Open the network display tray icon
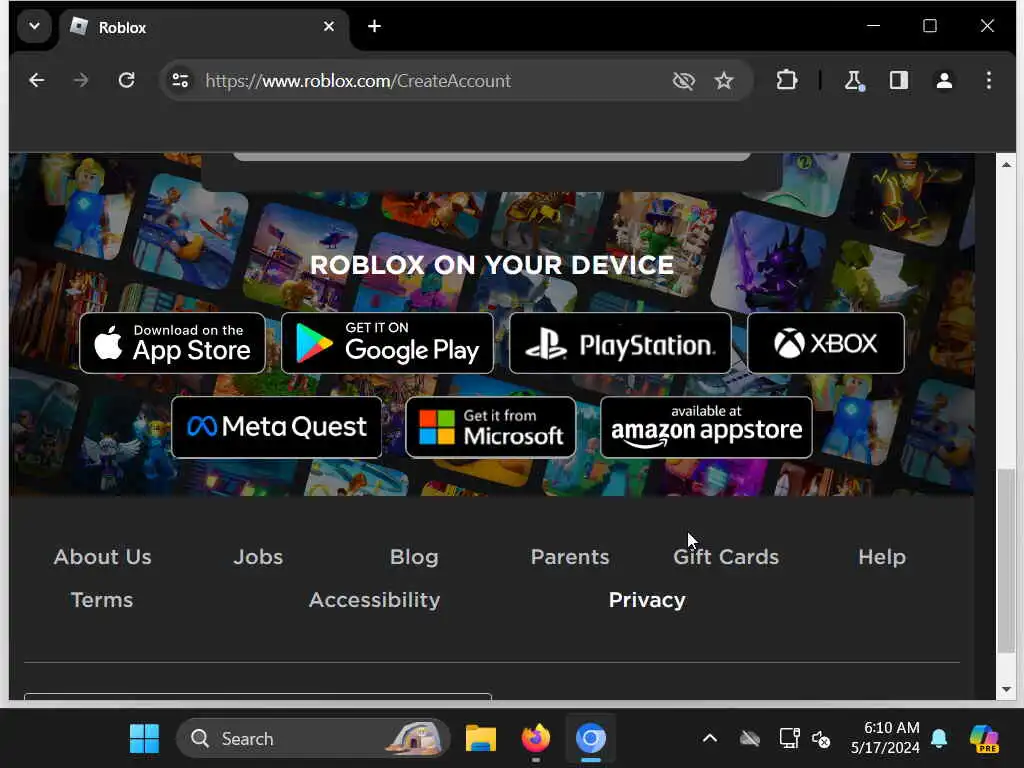The image size is (1024, 768). click(790, 739)
